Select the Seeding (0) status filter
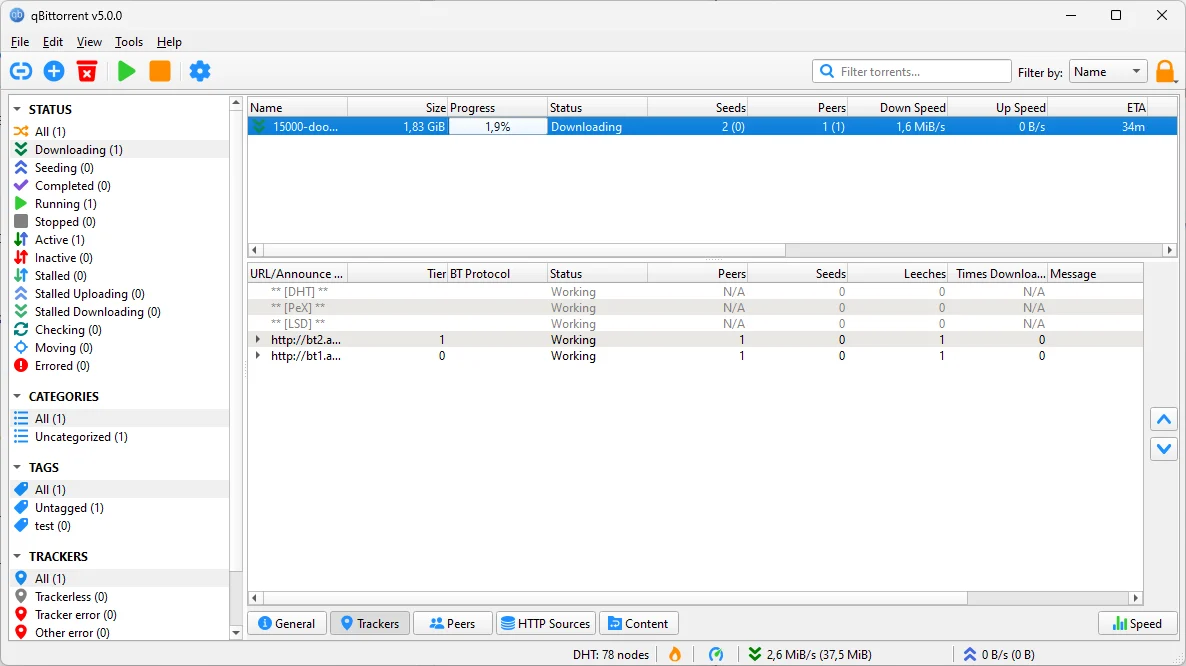This screenshot has width=1186, height=666. 120,168
